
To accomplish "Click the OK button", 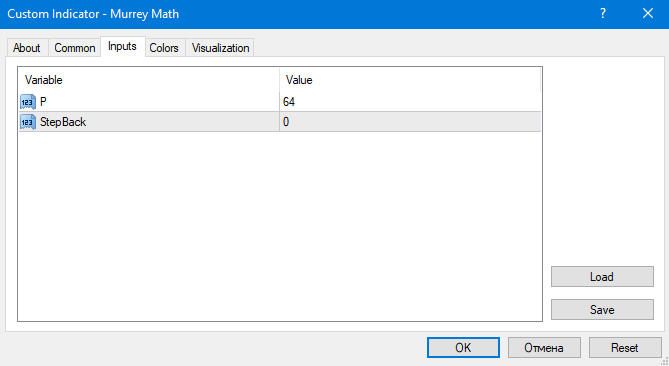I will [x=463, y=348].
